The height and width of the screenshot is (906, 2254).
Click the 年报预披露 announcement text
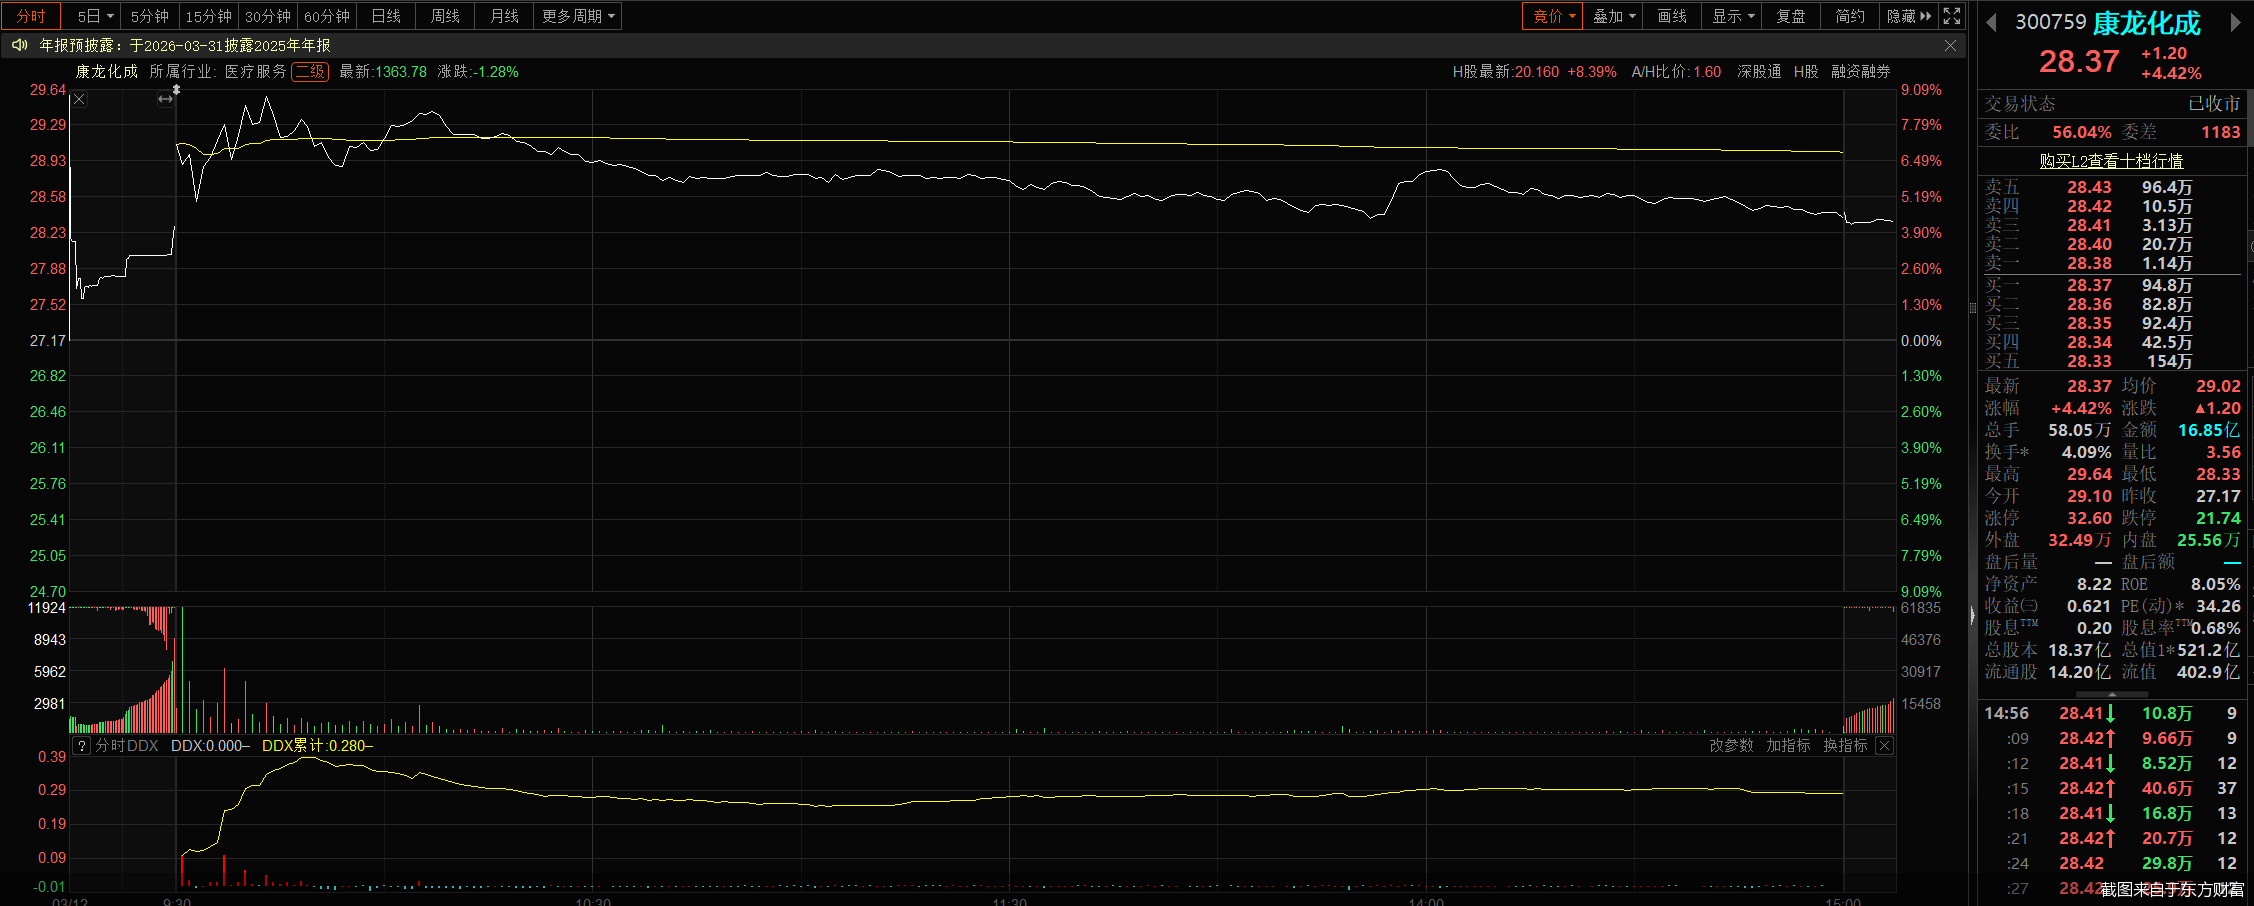pos(185,45)
